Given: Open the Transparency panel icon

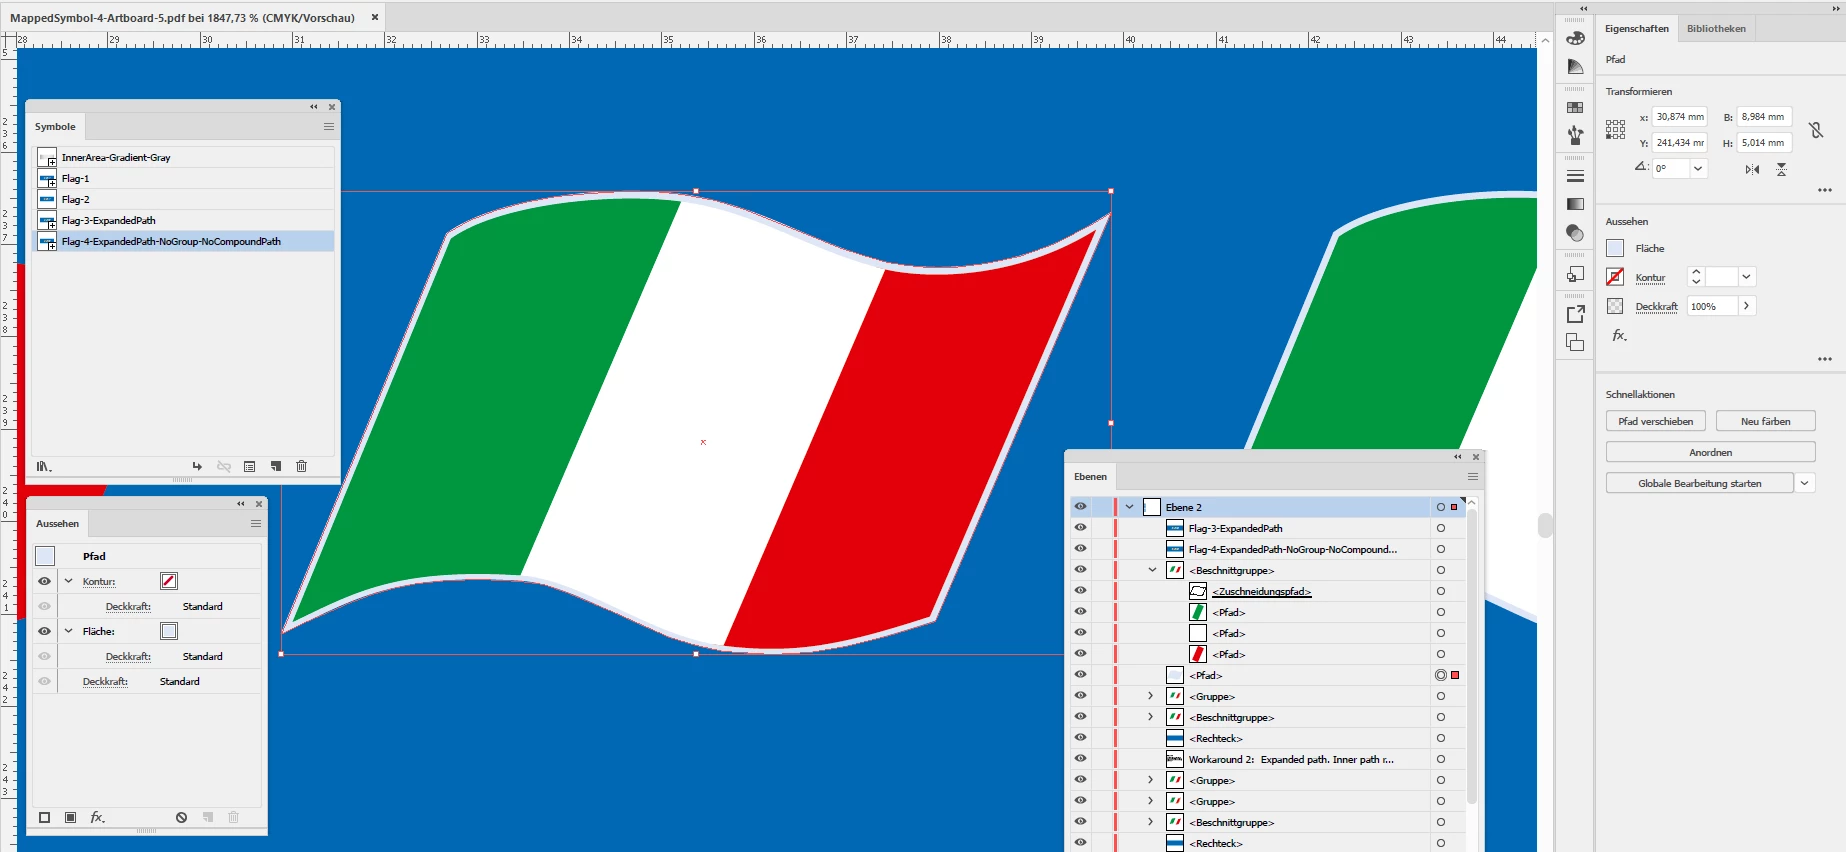Looking at the screenshot, I should [x=1575, y=233].
